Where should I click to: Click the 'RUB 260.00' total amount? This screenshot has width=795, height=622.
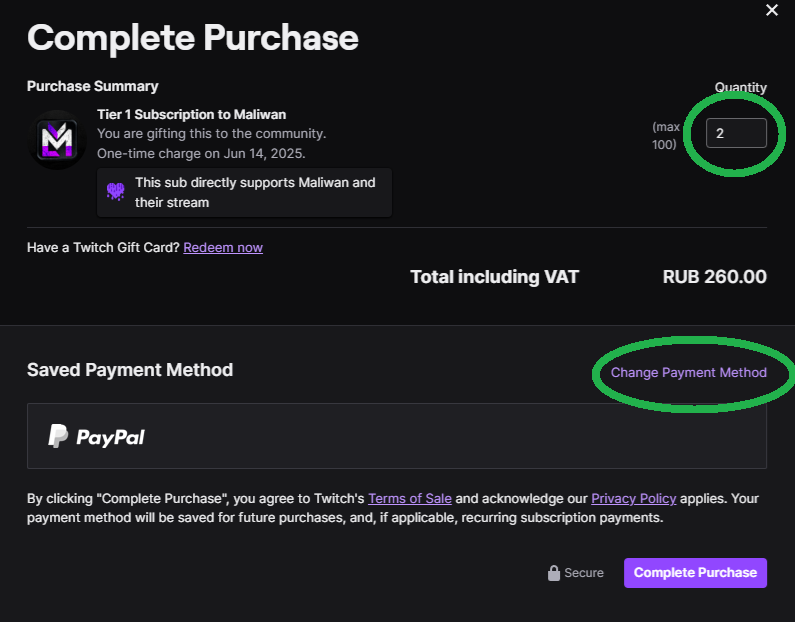tap(714, 277)
